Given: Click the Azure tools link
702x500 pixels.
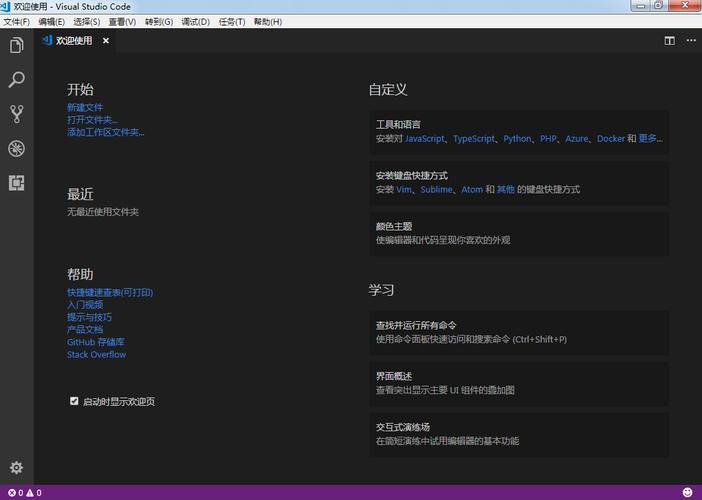Looking at the screenshot, I should [577, 139].
